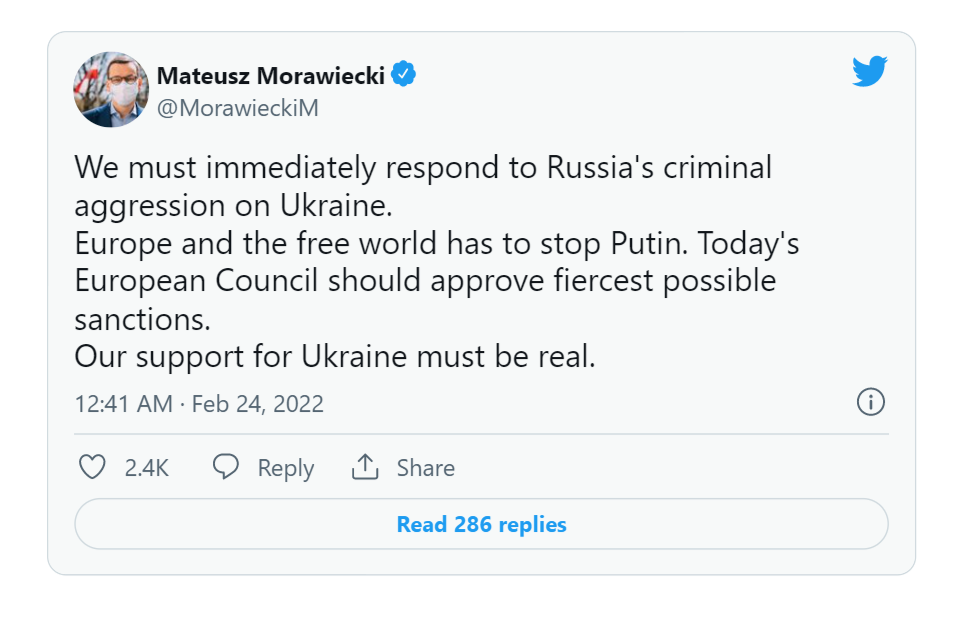Open Mateusz Morawiecki's profile picture
Viewport: 965px width, 622px height.
point(111,90)
